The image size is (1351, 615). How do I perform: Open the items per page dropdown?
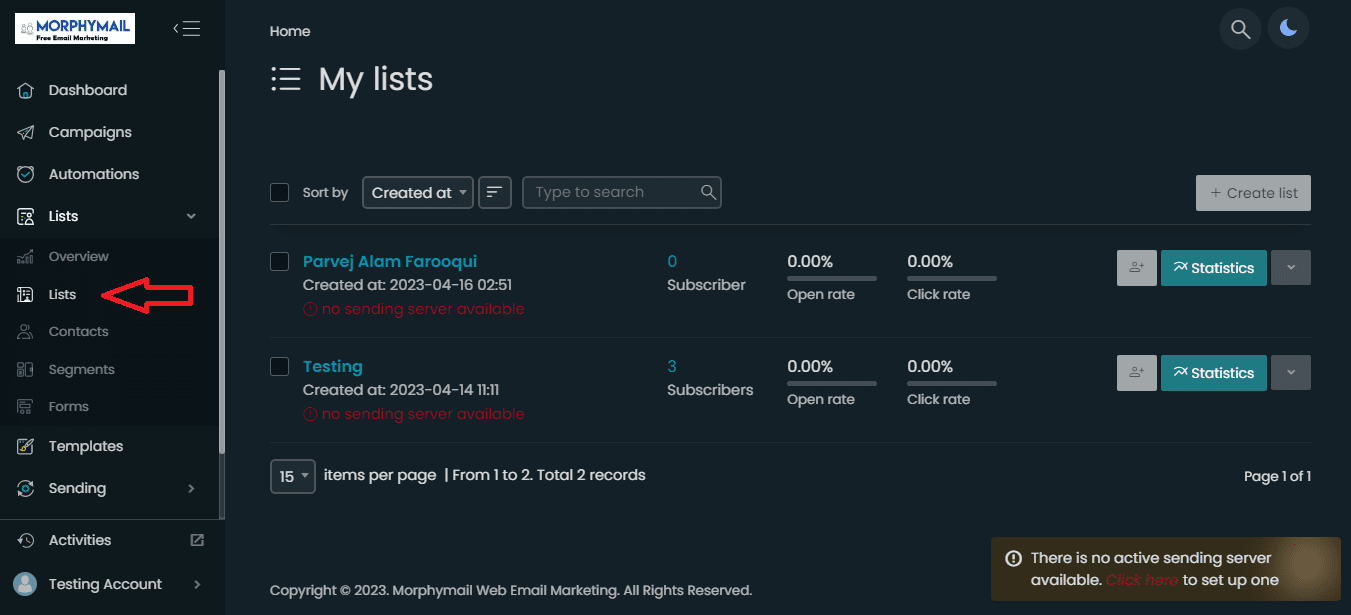[x=293, y=476]
